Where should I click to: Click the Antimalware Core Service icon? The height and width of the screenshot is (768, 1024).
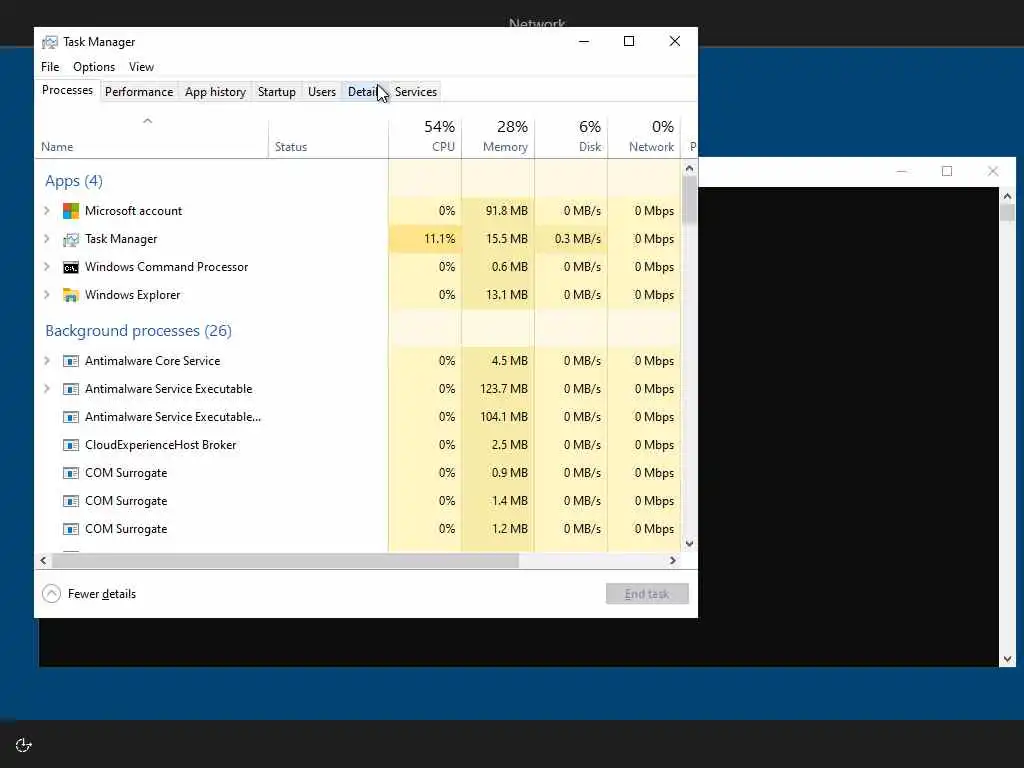(x=71, y=361)
